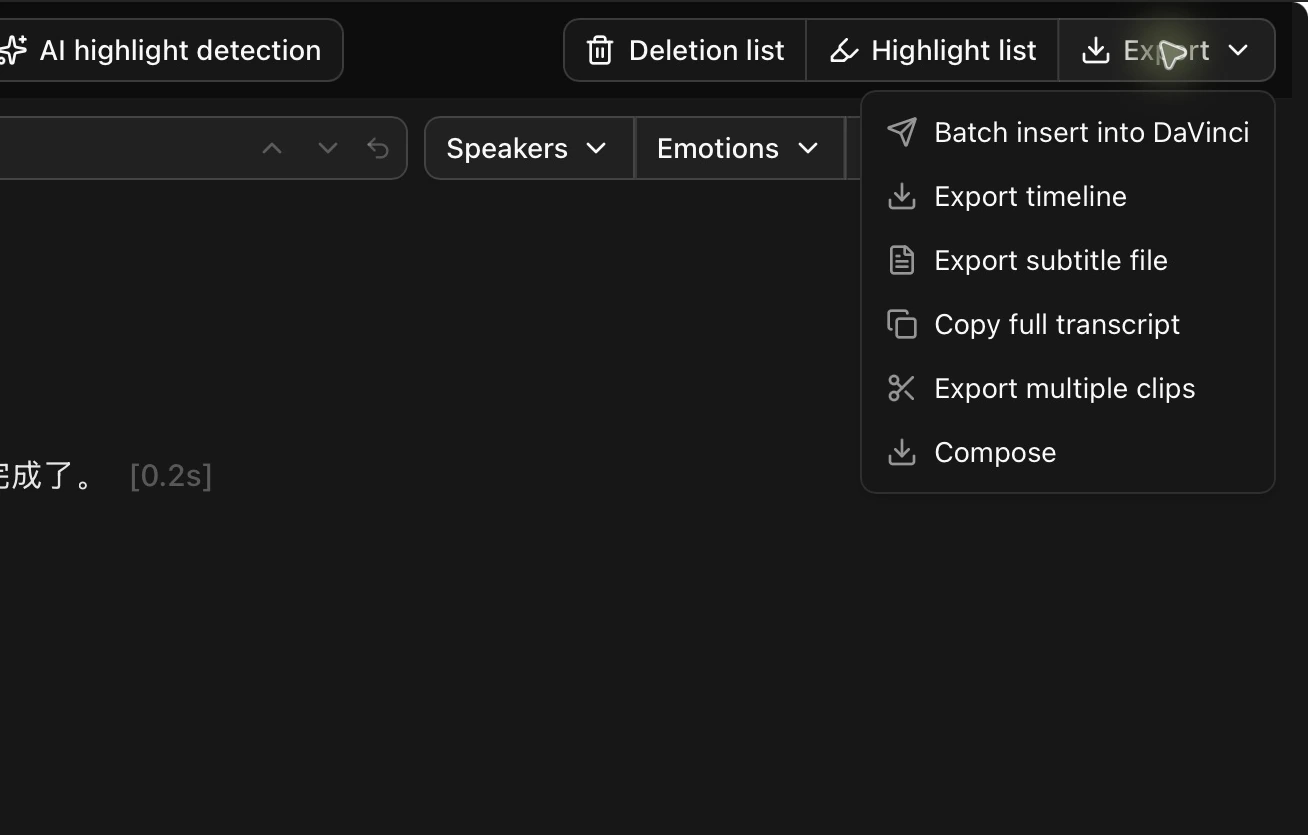Collapse the Export dropdown chevron
The height and width of the screenshot is (835, 1308).
point(1238,50)
